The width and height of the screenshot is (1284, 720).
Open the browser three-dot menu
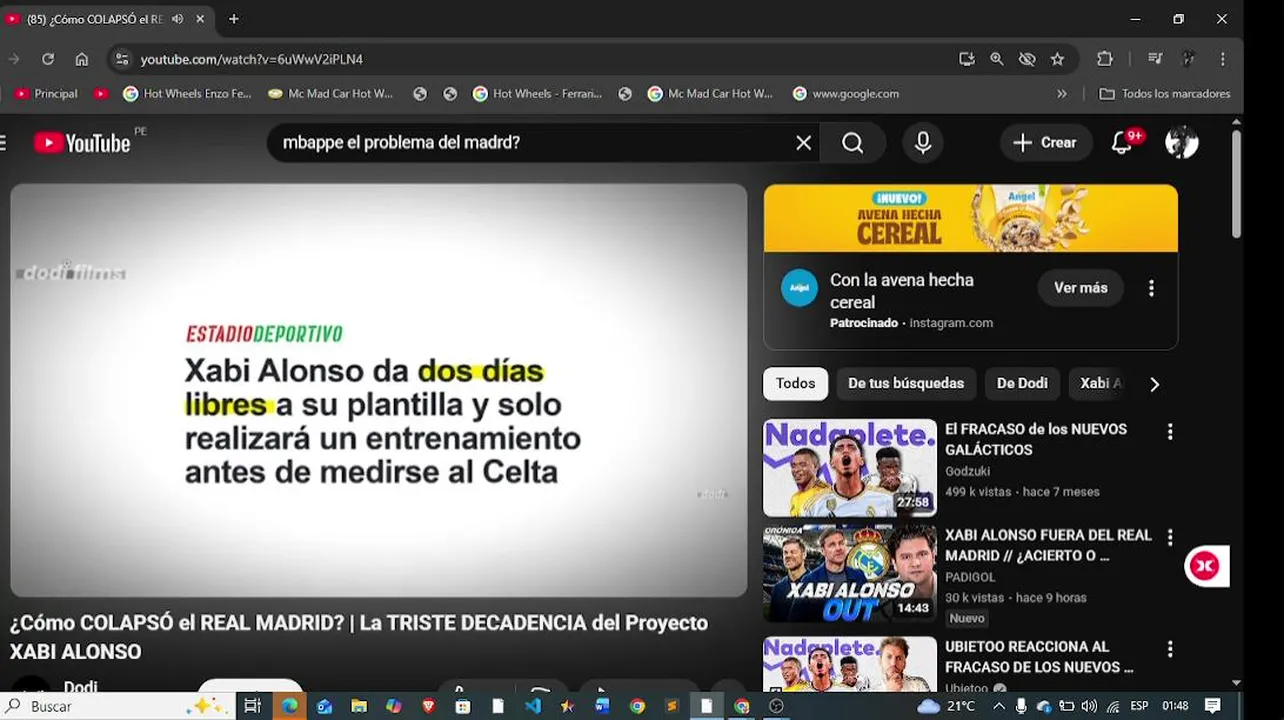1222,59
